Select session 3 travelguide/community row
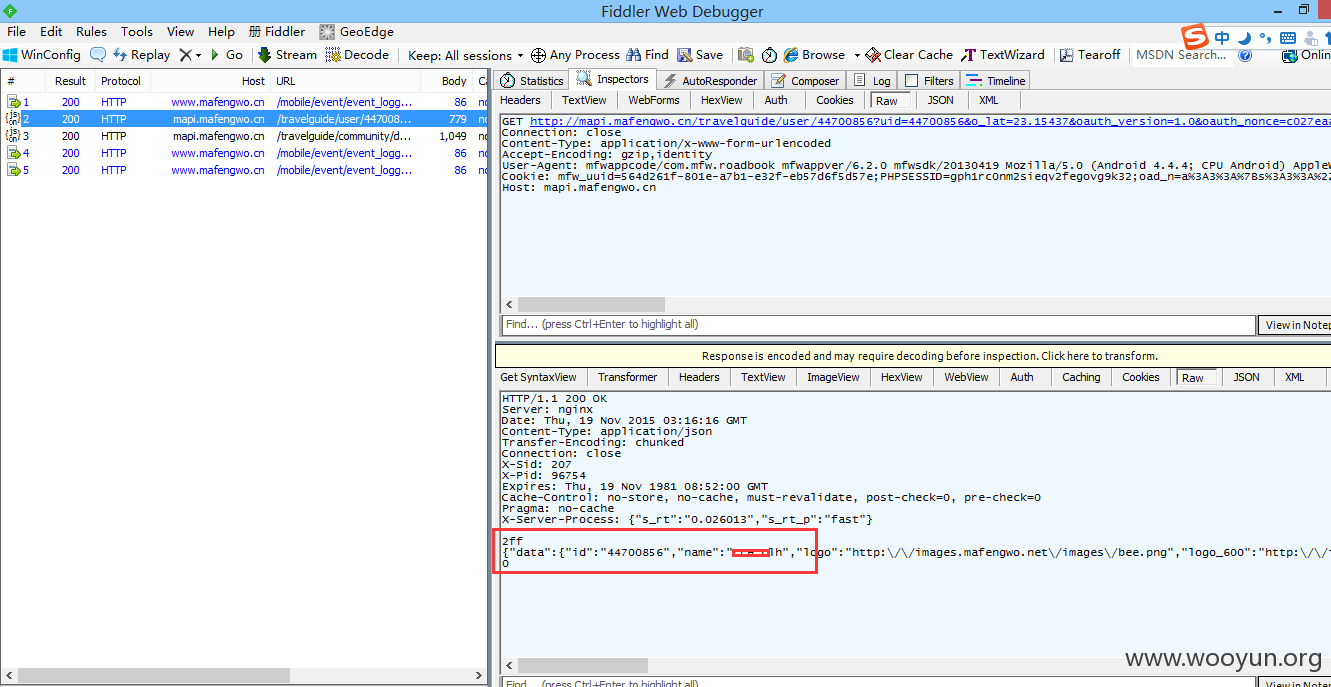Viewport: 1331px width, 687px height. coord(245,136)
